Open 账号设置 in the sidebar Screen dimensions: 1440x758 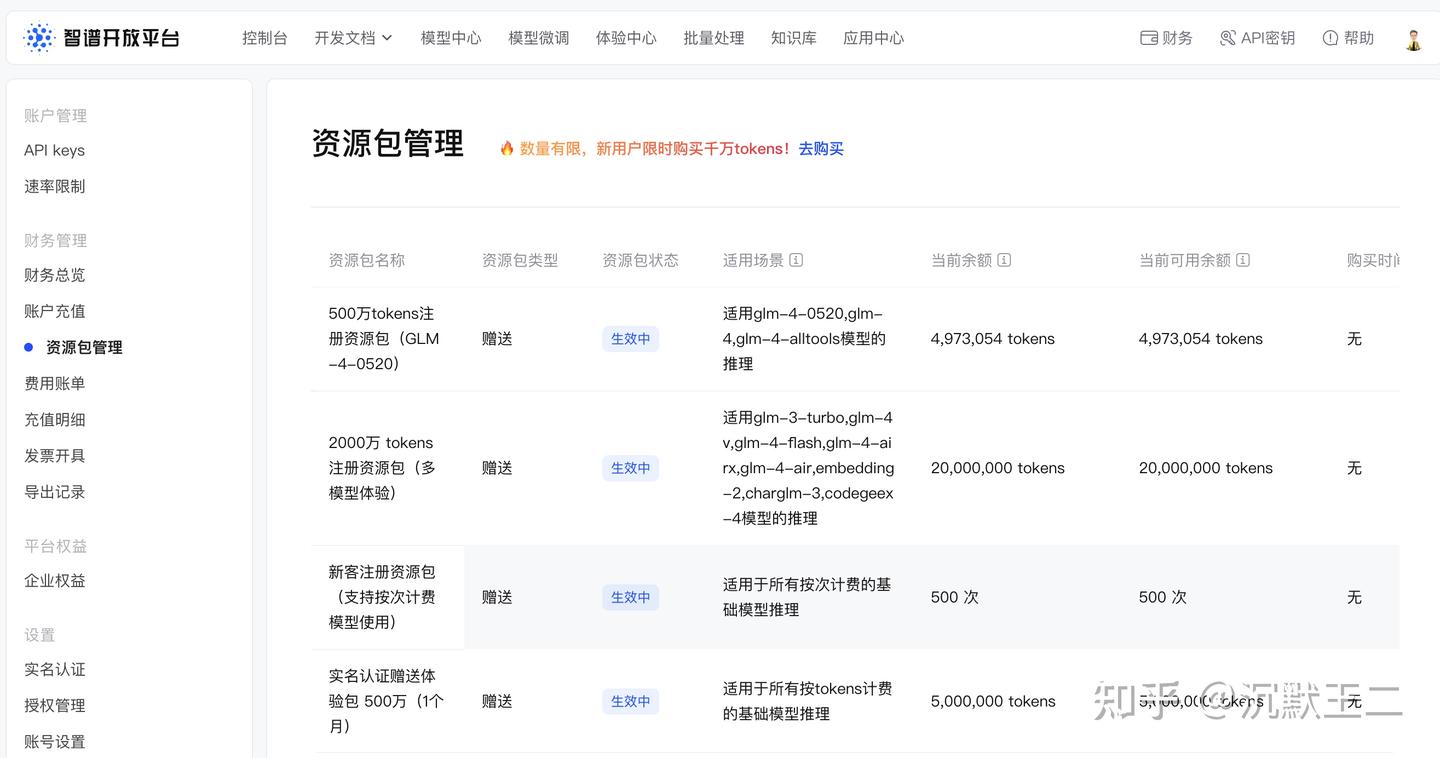tap(55, 741)
